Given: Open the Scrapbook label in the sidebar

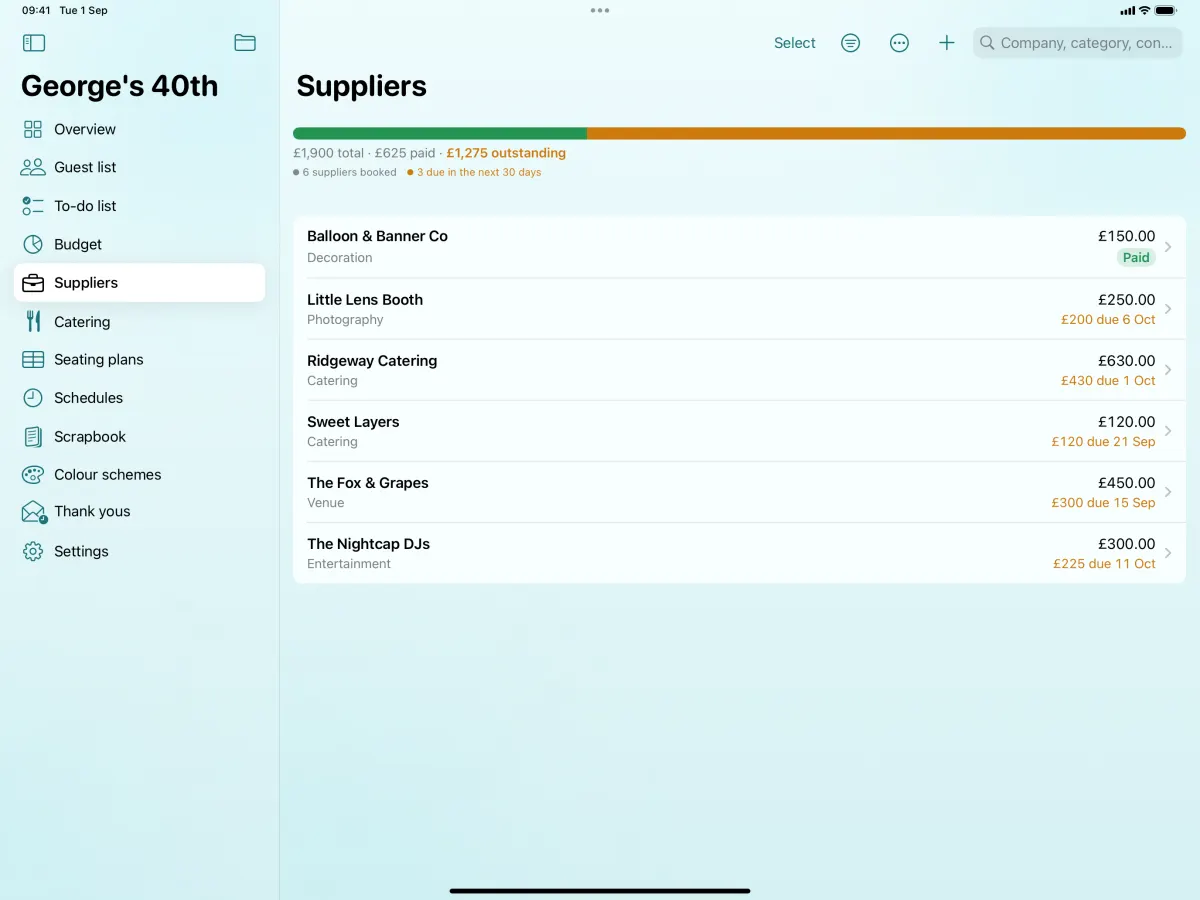Looking at the screenshot, I should 90,437.
